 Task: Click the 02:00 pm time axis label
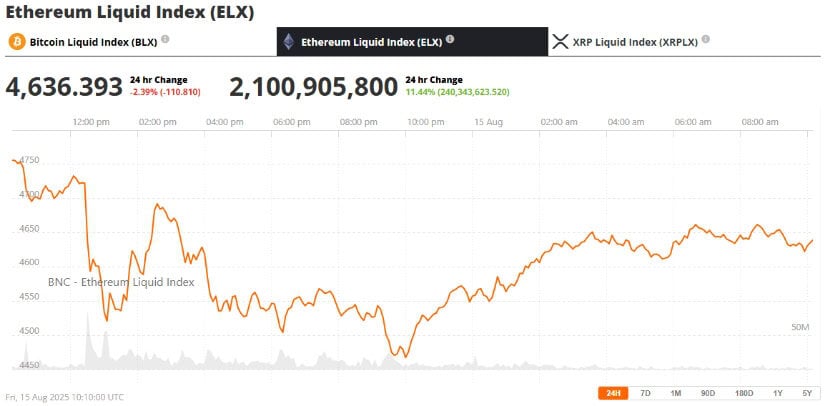pyautogui.click(x=158, y=122)
